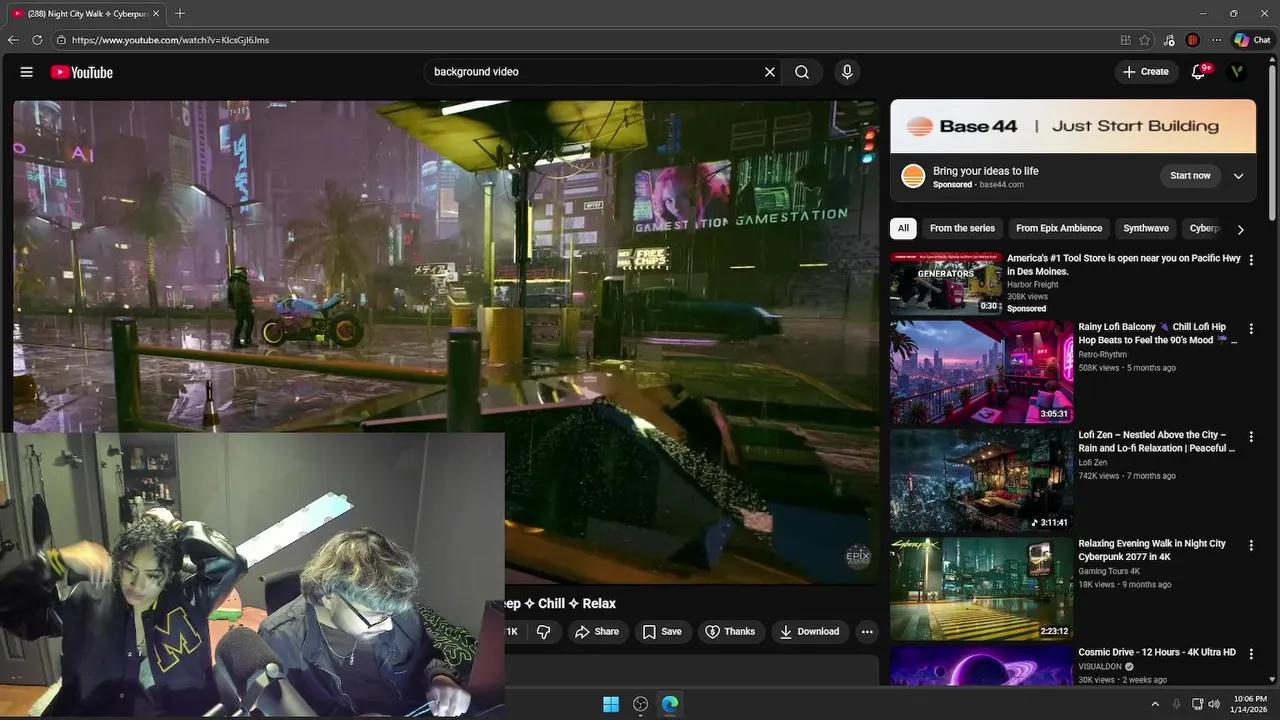
Task: Run search with the magnifier button
Action: (x=802, y=72)
